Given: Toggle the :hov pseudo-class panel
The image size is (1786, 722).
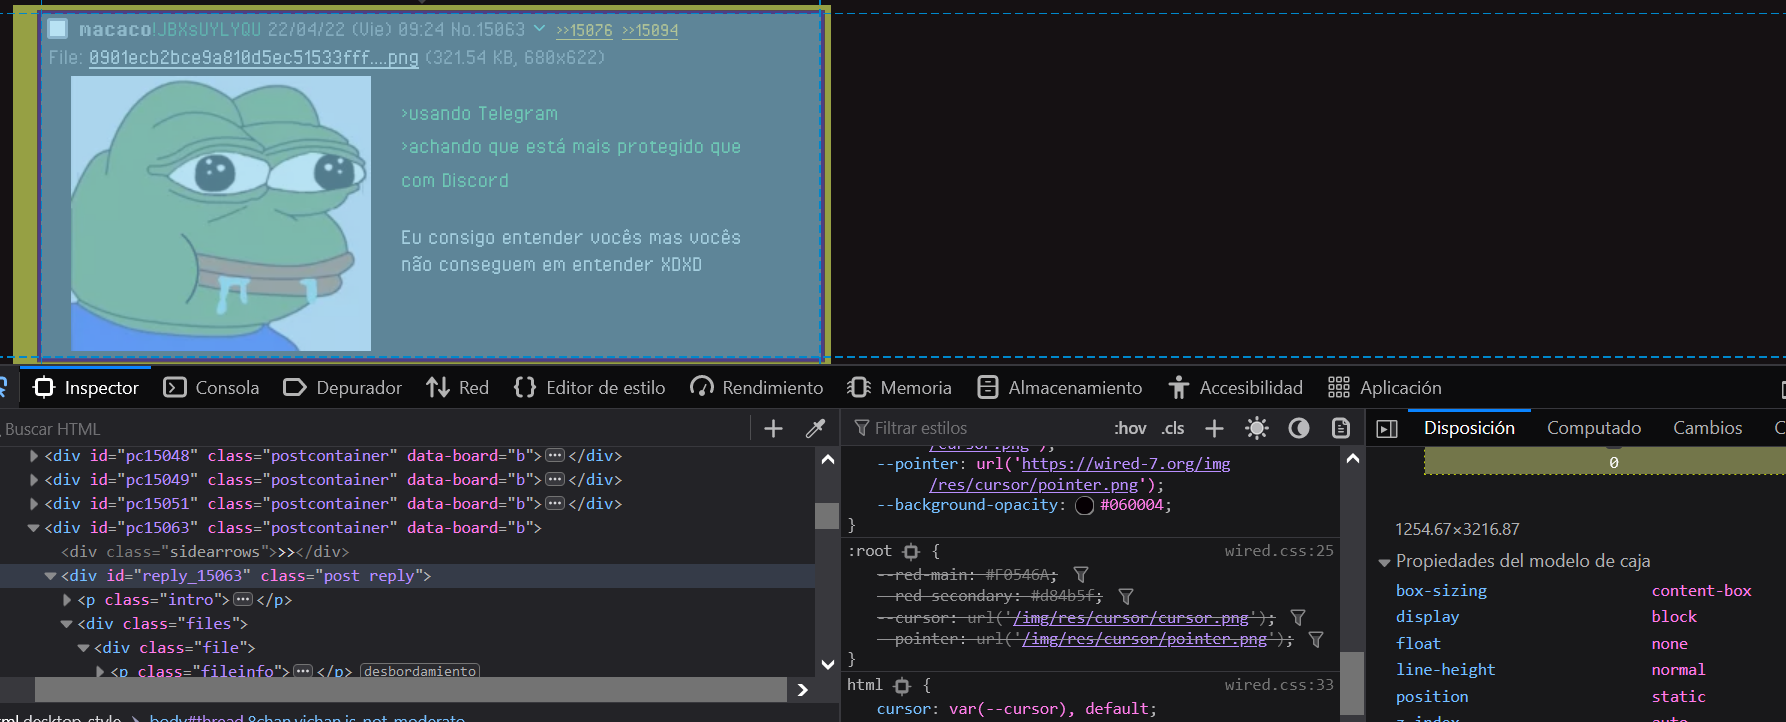Looking at the screenshot, I should click(1130, 428).
